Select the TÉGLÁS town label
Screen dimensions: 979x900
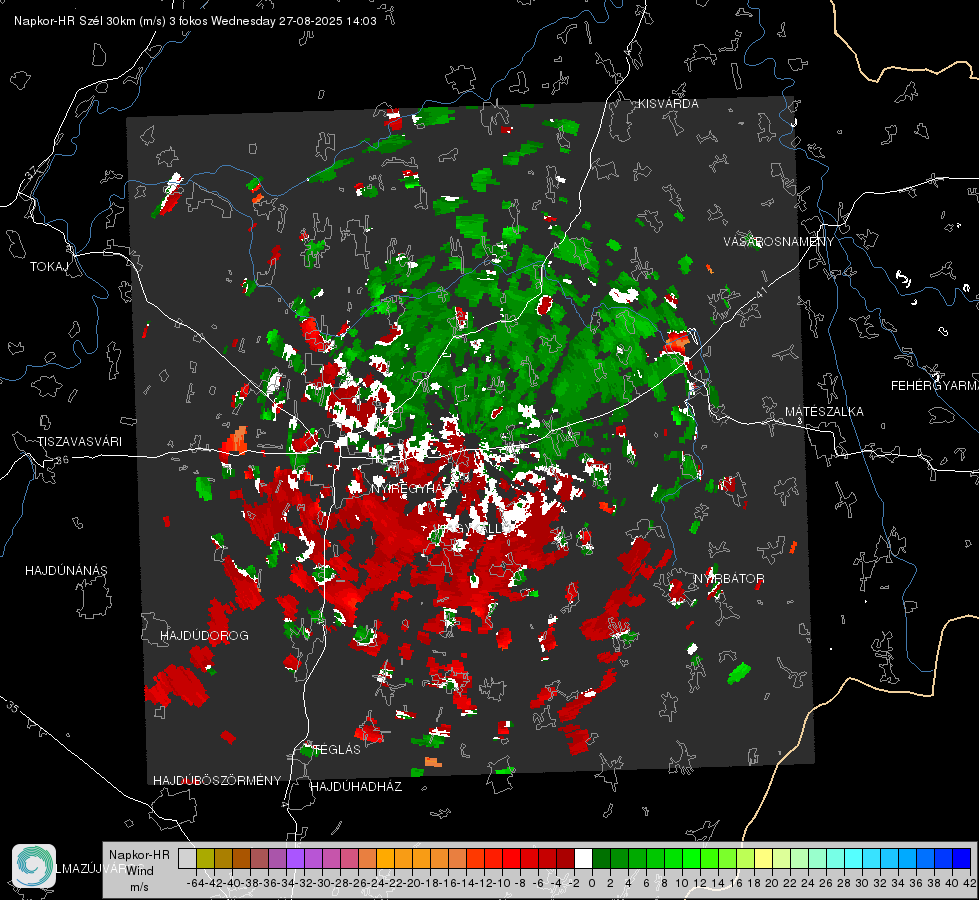(x=337, y=749)
